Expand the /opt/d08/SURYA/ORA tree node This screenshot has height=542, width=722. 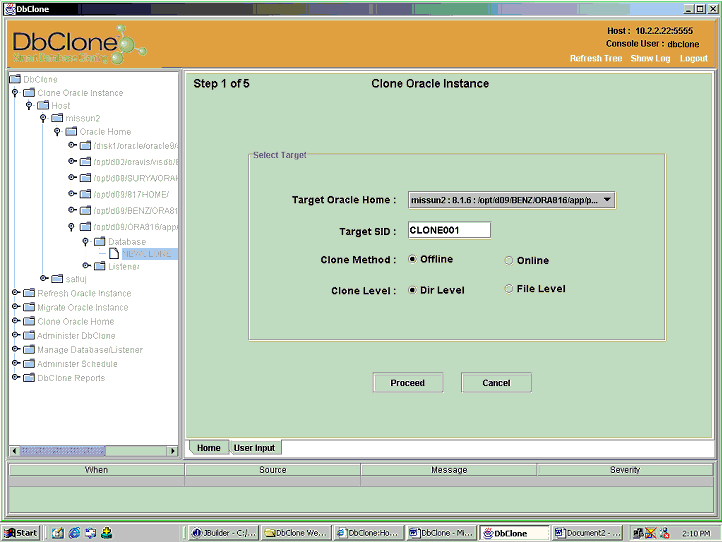pyautogui.click(x=72, y=177)
